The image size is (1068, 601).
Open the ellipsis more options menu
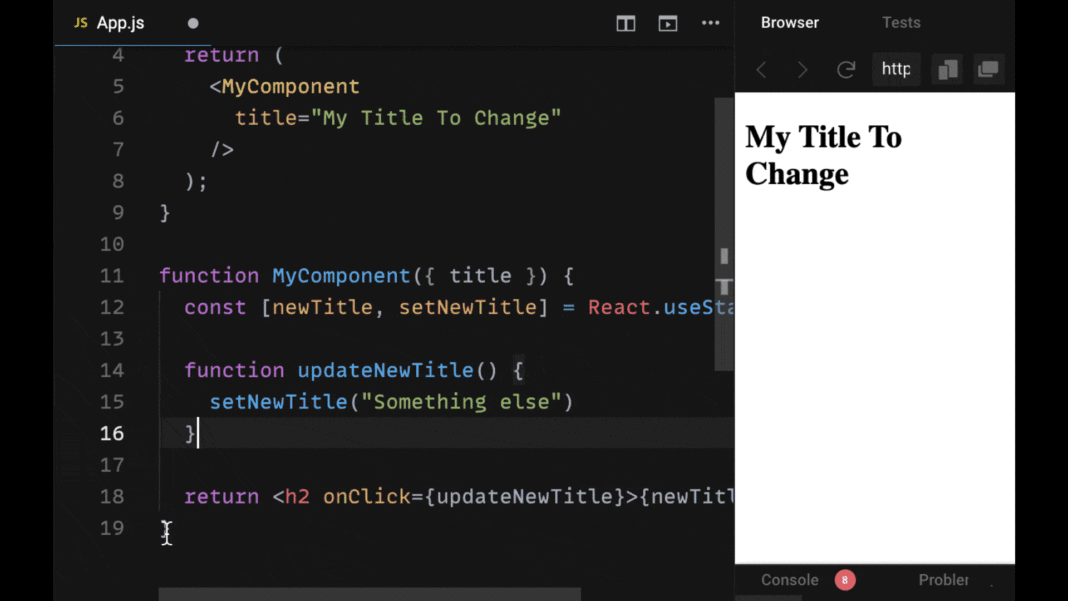coord(710,23)
